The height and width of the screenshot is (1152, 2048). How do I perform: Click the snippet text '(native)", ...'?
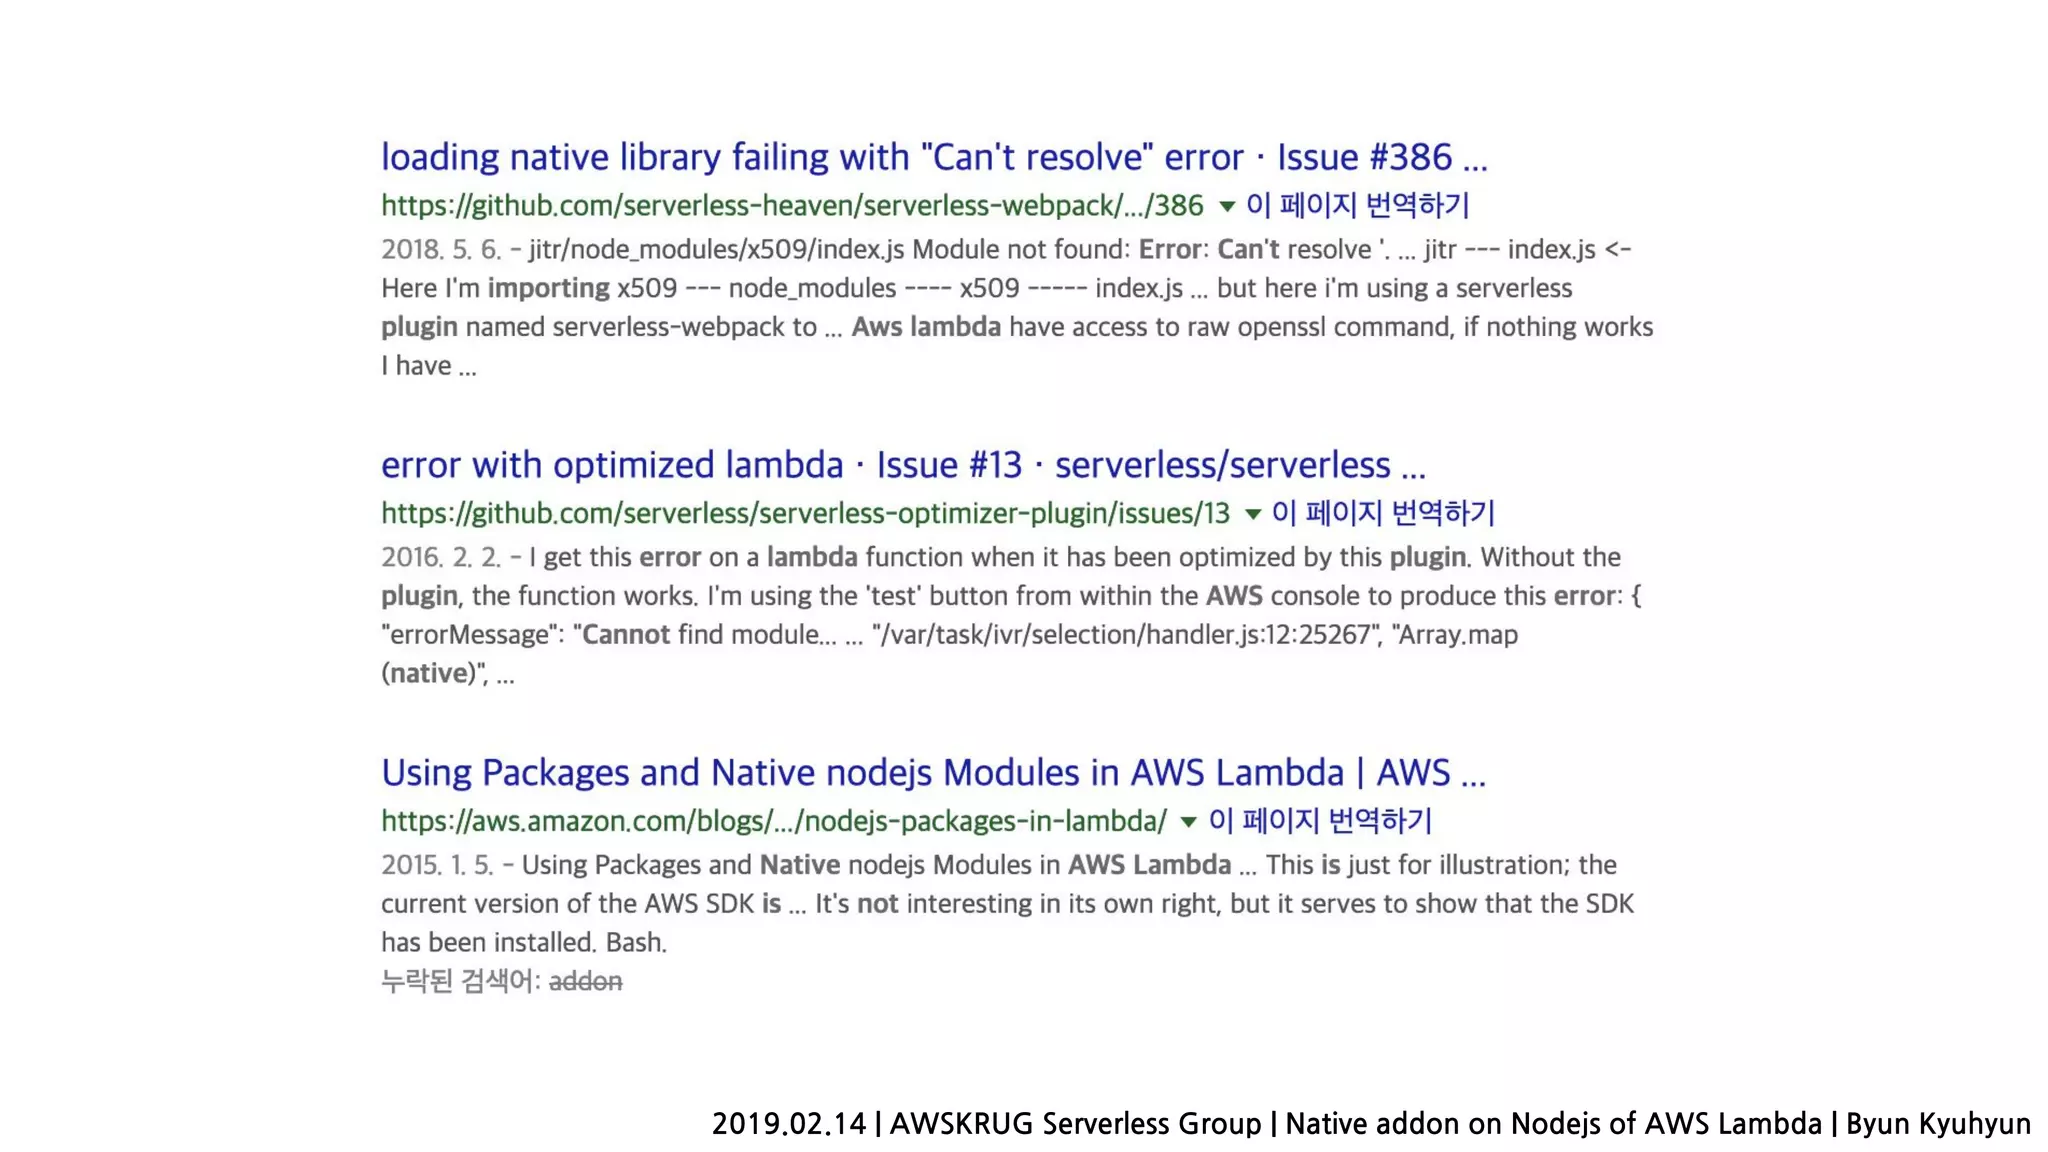click(447, 674)
